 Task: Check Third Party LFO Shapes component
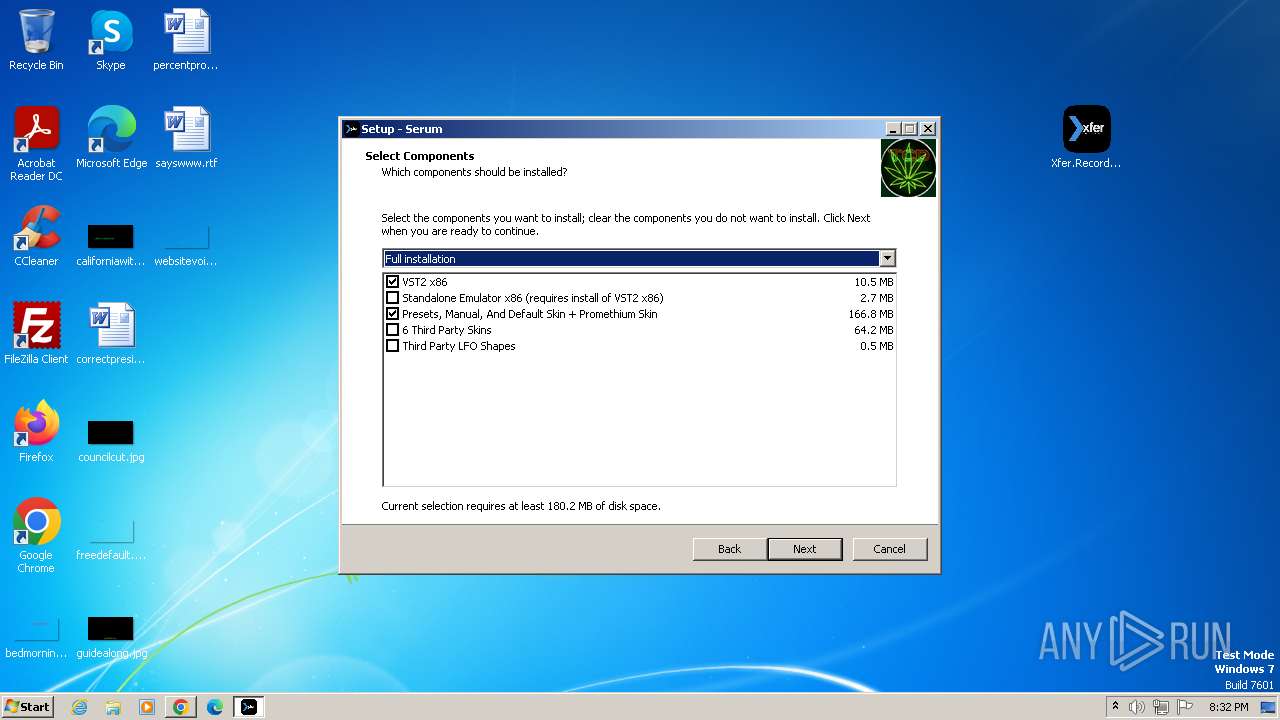393,346
